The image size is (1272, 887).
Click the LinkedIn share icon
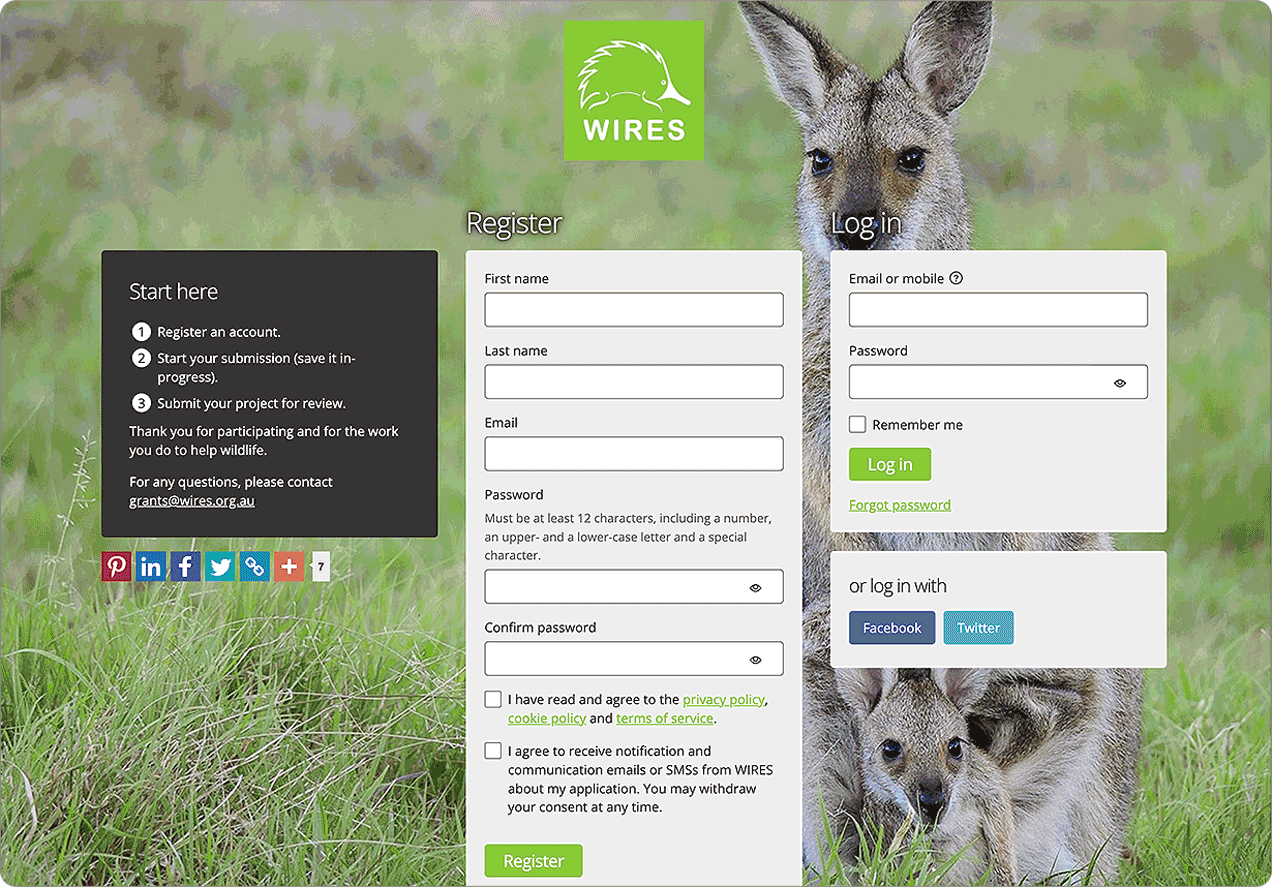click(150, 566)
